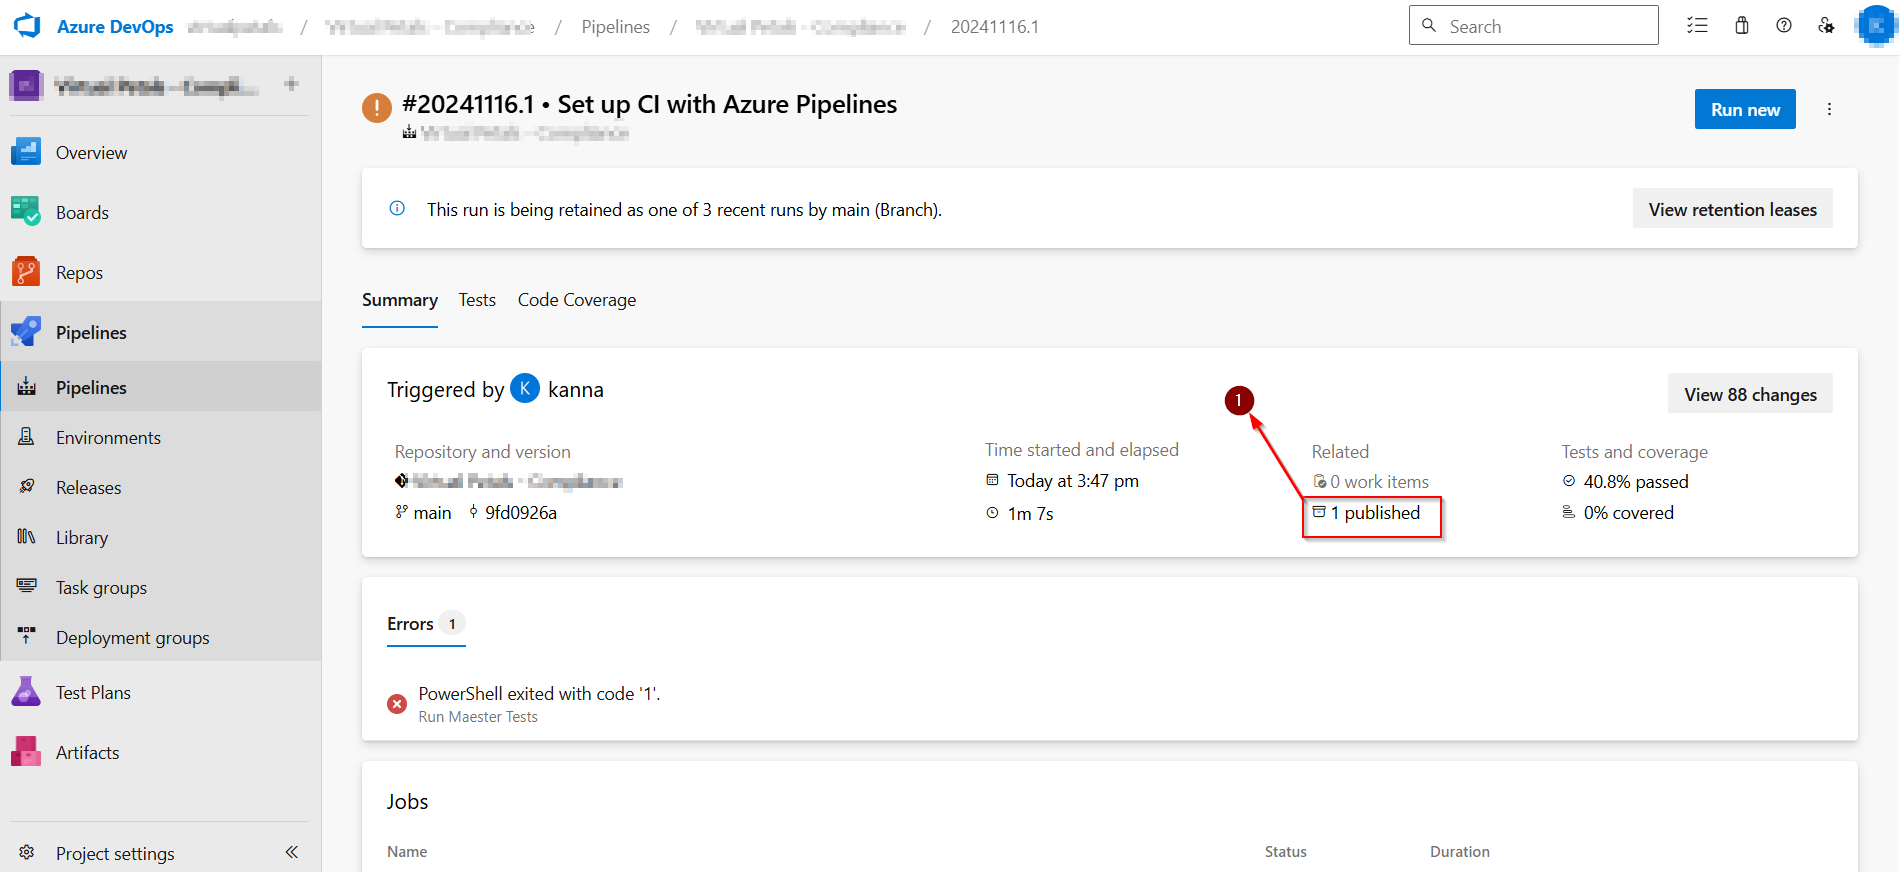
Task: Open the Pipelines sub-item icon
Action: point(27,387)
